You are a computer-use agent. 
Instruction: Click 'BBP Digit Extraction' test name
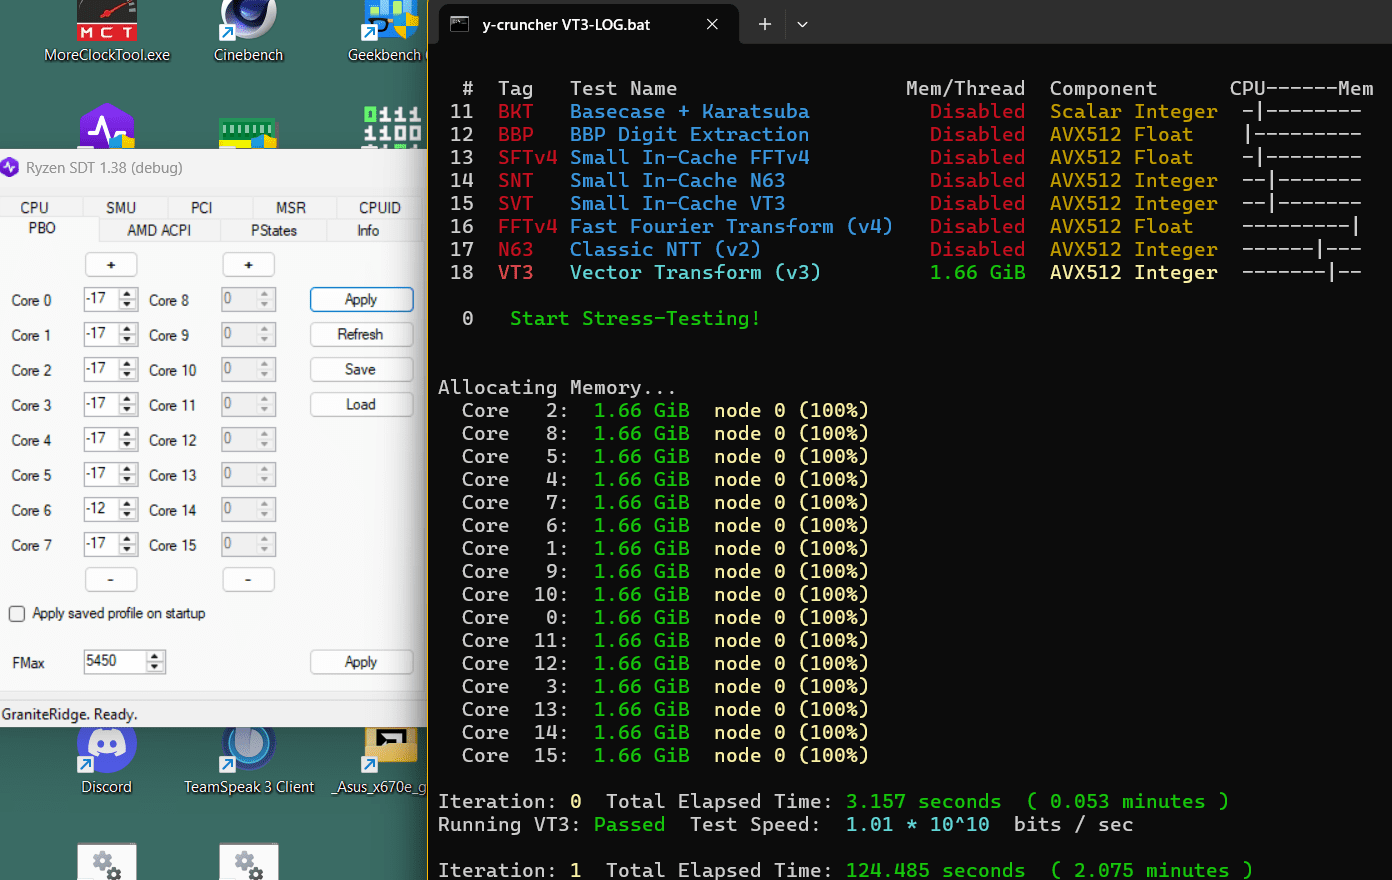[x=689, y=134]
